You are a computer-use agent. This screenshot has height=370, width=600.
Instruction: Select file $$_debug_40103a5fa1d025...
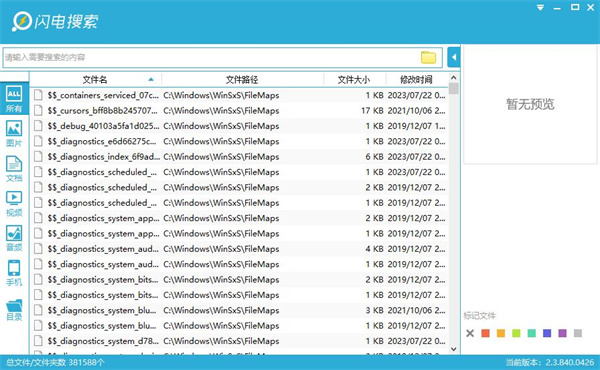(103, 126)
